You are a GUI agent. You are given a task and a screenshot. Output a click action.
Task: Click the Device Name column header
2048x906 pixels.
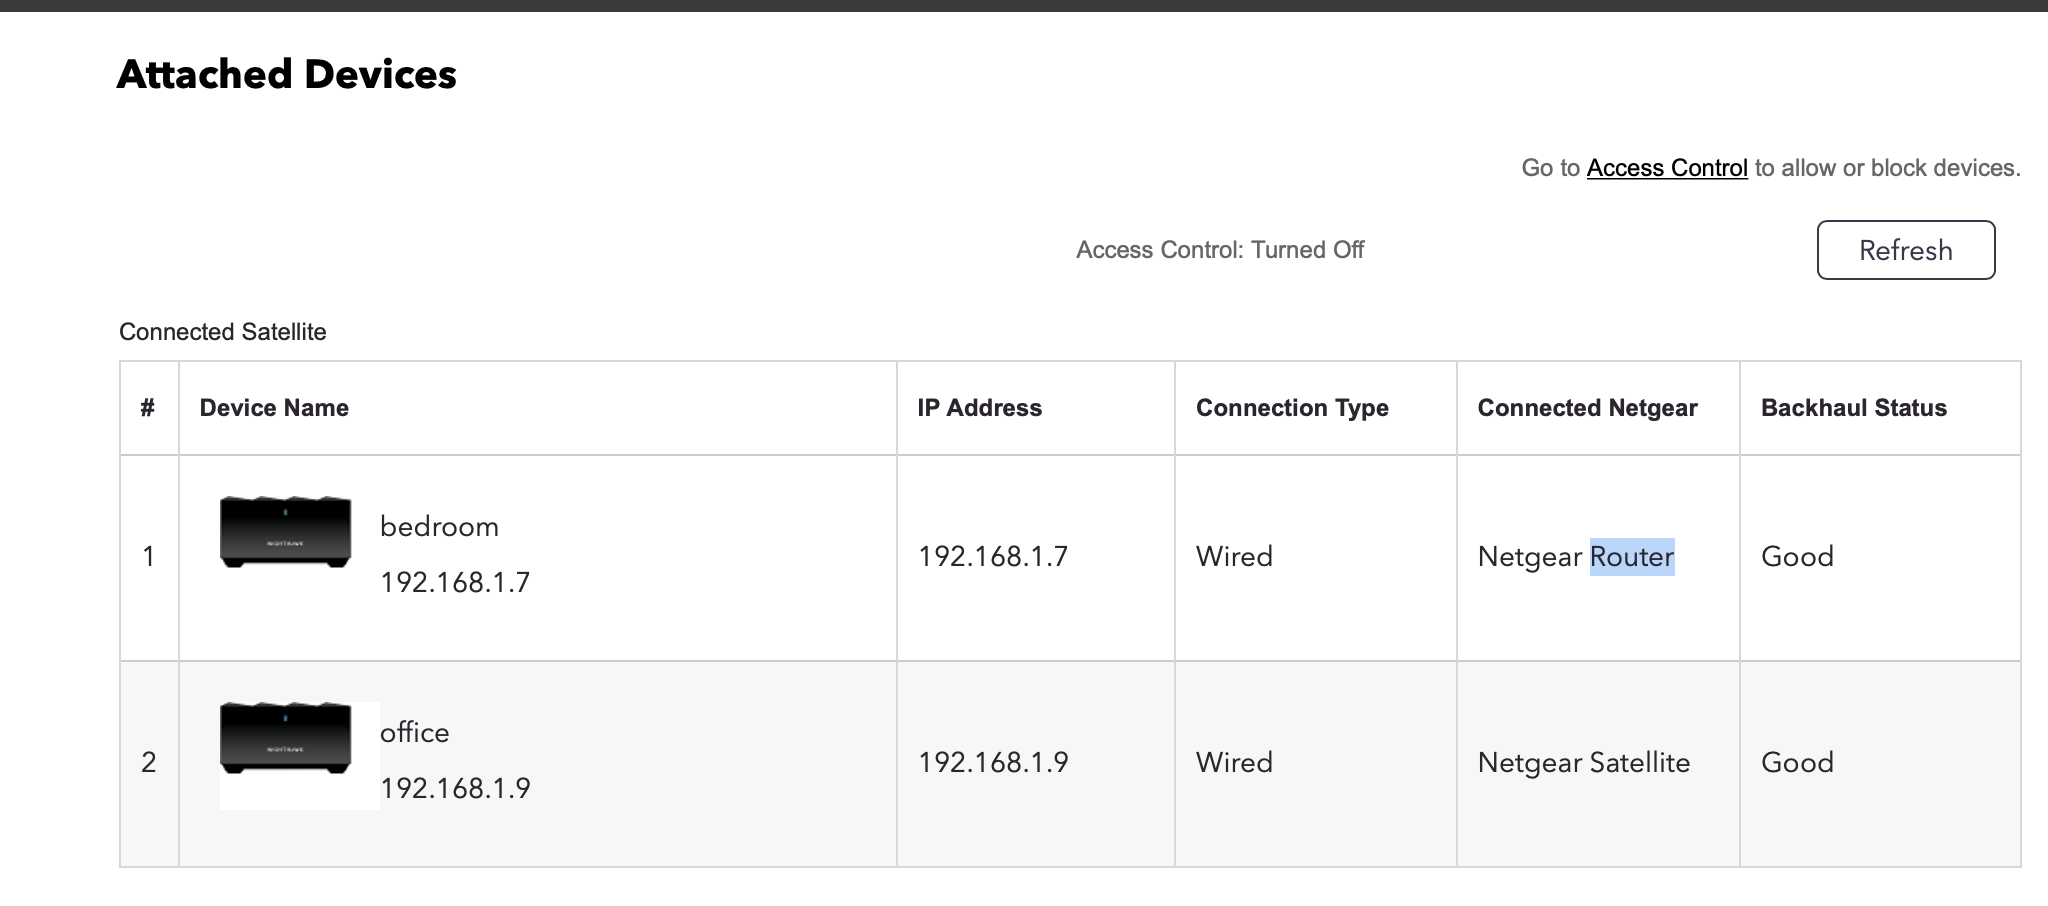click(274, 408)
